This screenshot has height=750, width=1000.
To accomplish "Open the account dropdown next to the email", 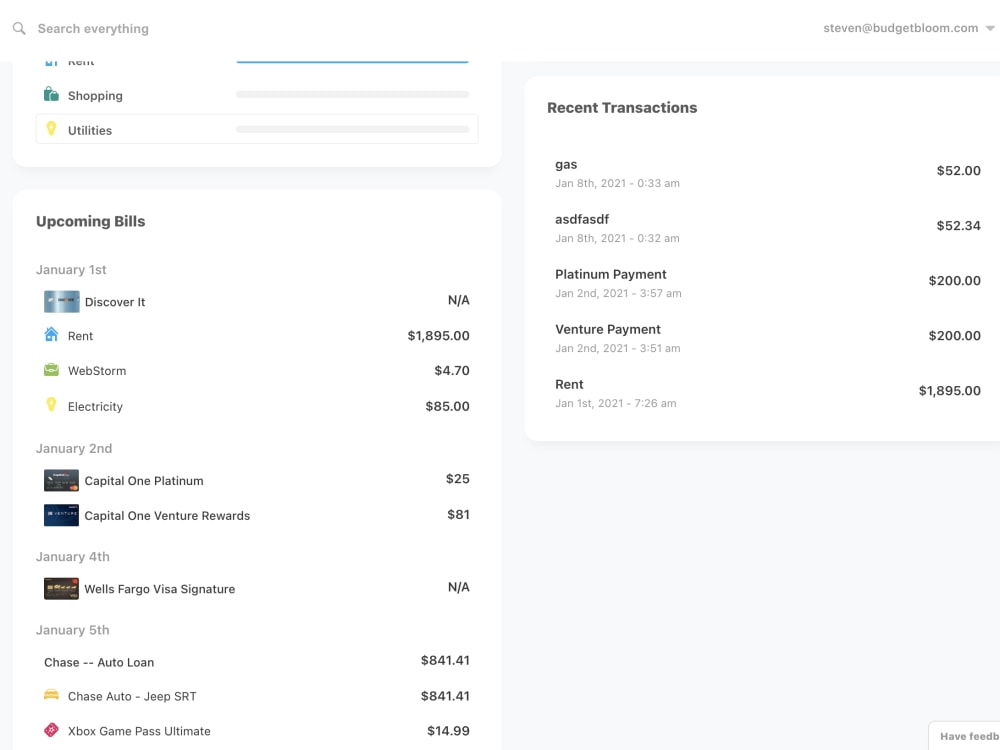I will tap(990, 28).
